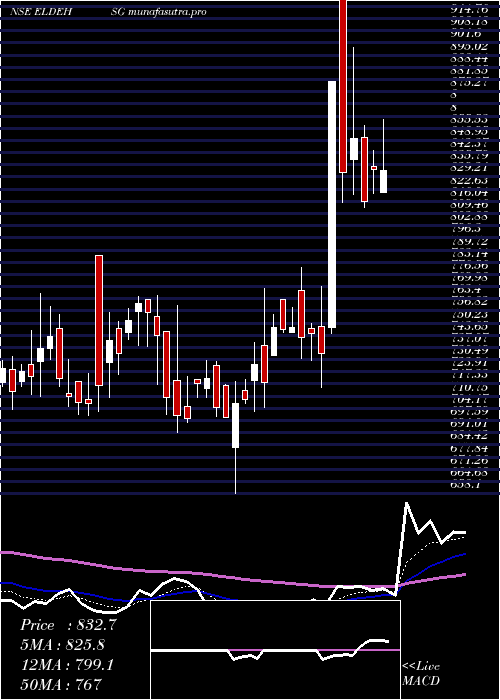The width and height of the screenshot is (500, 700).
Task: Click the 809.46 price axis label
Action: pyautogui.click(x=467, y=205)
